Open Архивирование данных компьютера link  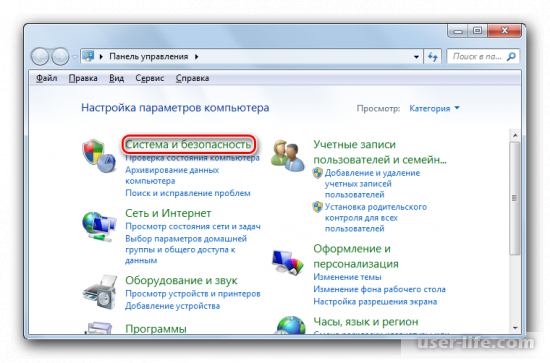click(172, 175)
